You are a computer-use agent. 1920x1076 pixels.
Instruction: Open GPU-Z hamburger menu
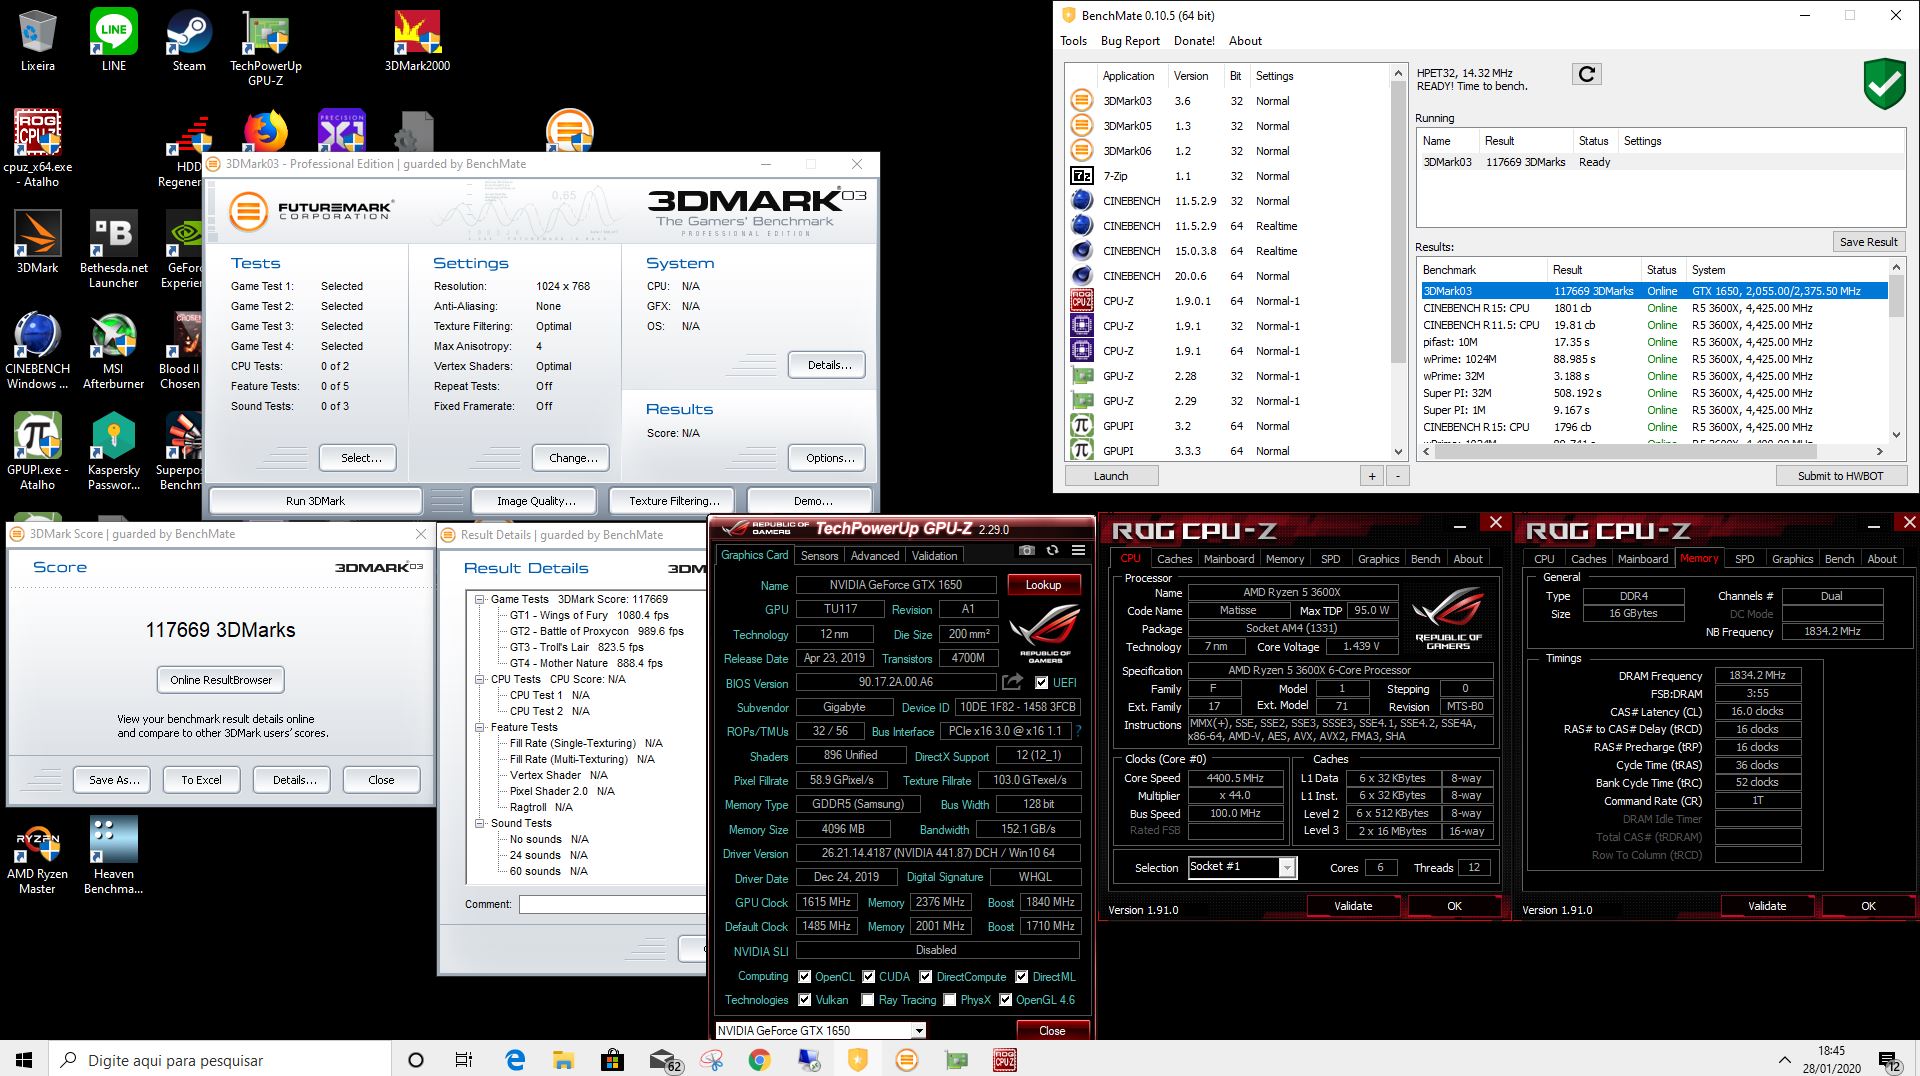point(1078,550)
